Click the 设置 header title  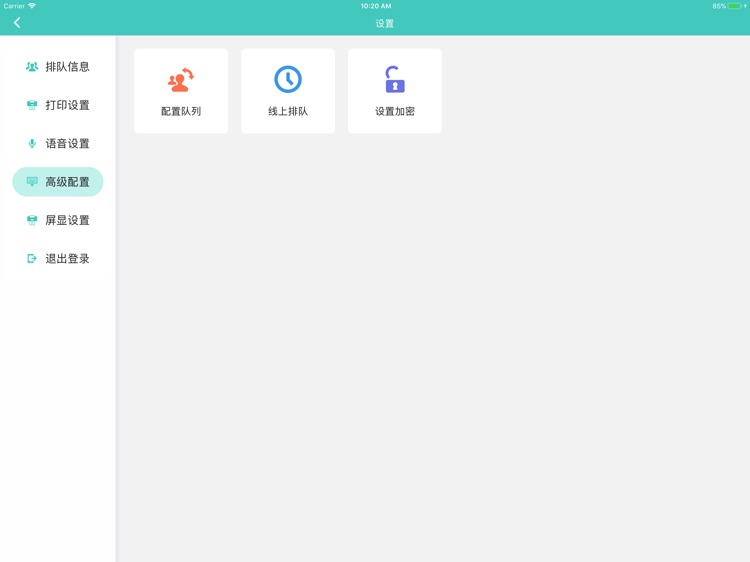click(385, 23)
